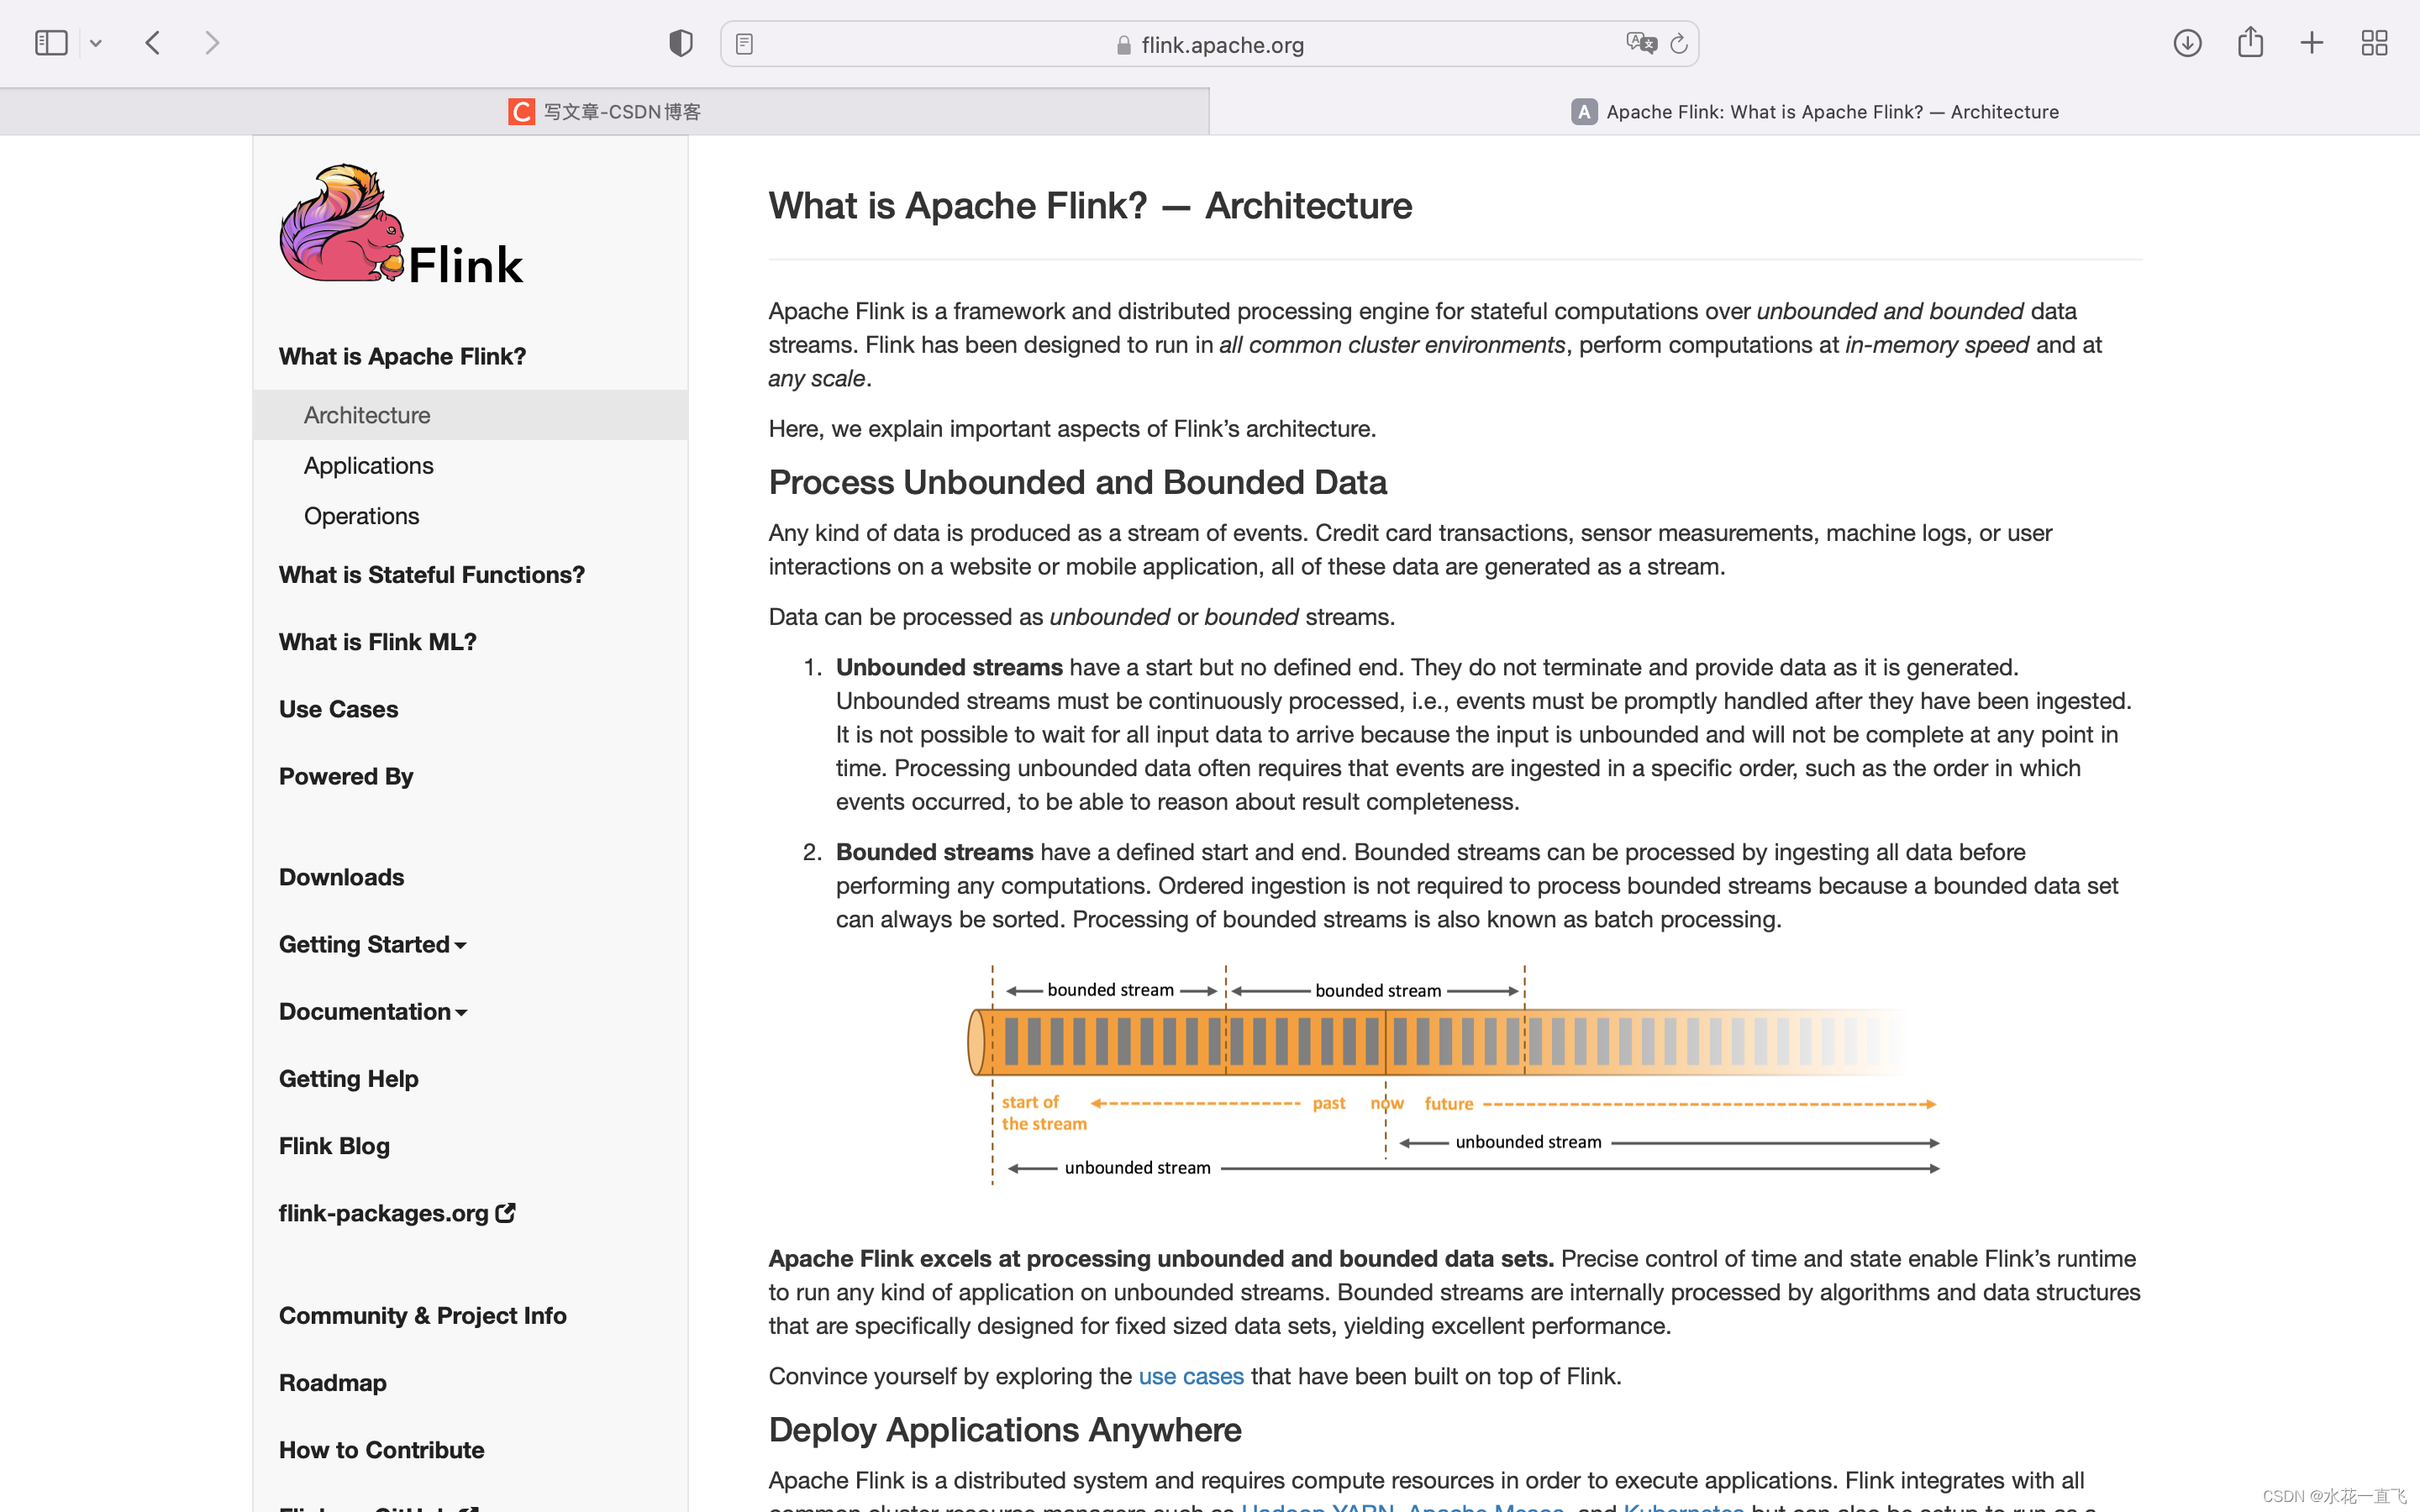Open What is Flink ML? link

click(378, 642)
